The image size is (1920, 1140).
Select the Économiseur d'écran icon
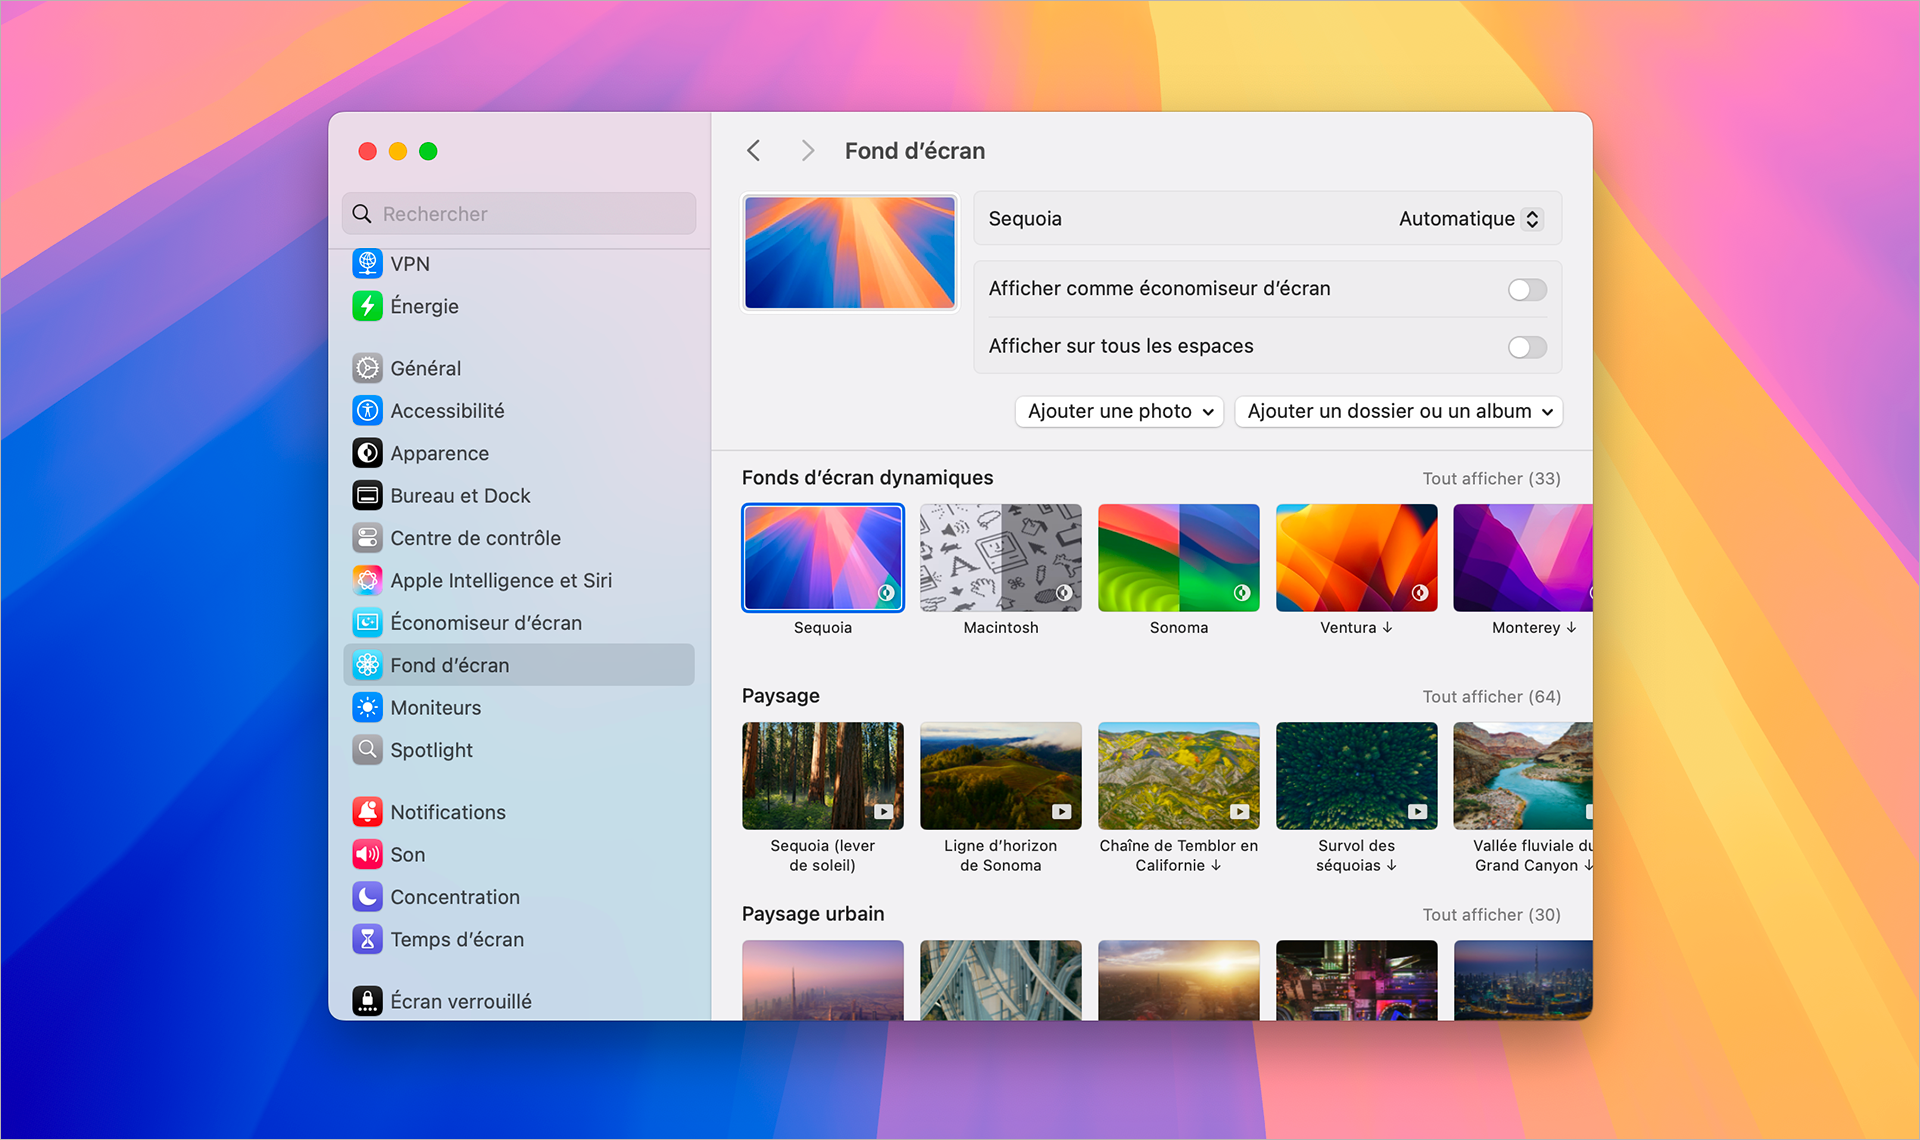[x=368, y=622]
